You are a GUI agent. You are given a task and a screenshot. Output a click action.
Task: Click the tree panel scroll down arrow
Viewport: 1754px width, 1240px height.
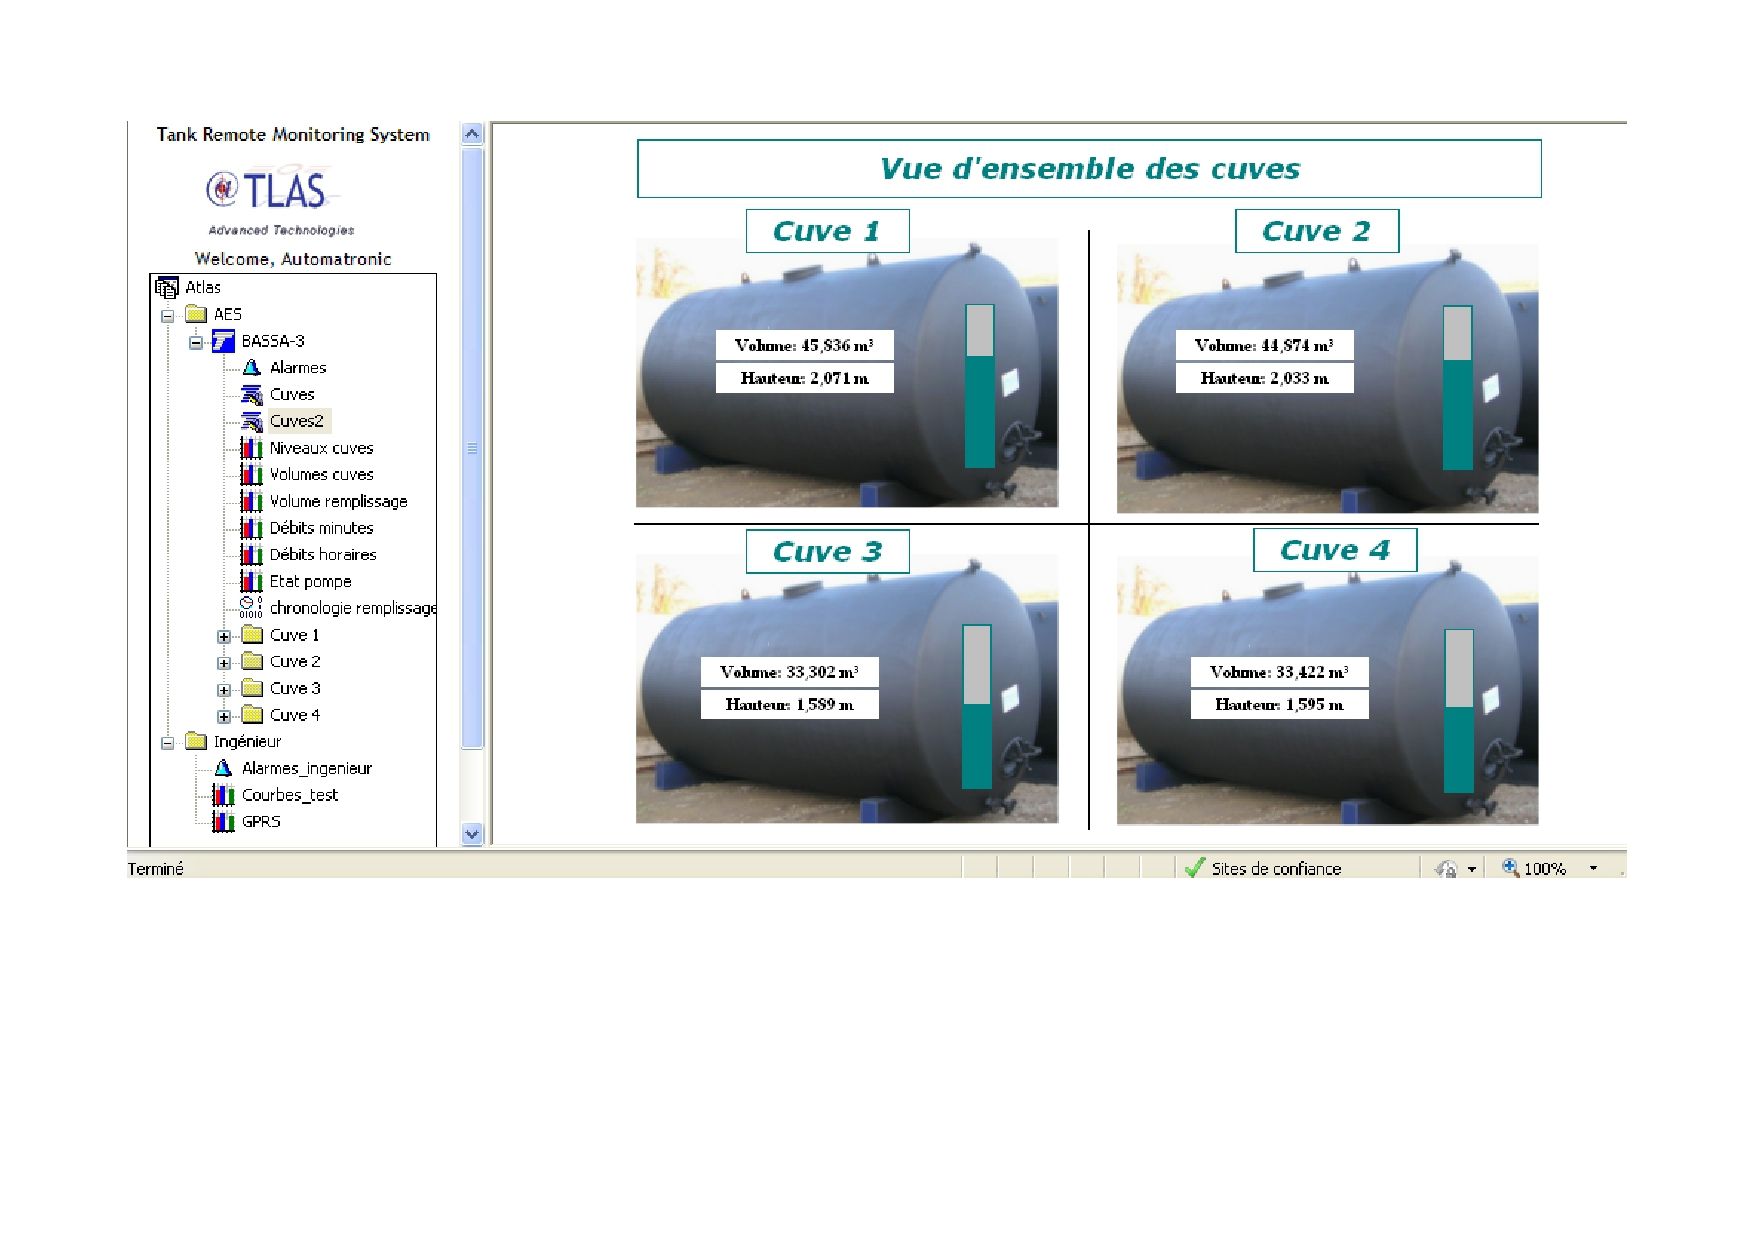click(x=472, y=834)
